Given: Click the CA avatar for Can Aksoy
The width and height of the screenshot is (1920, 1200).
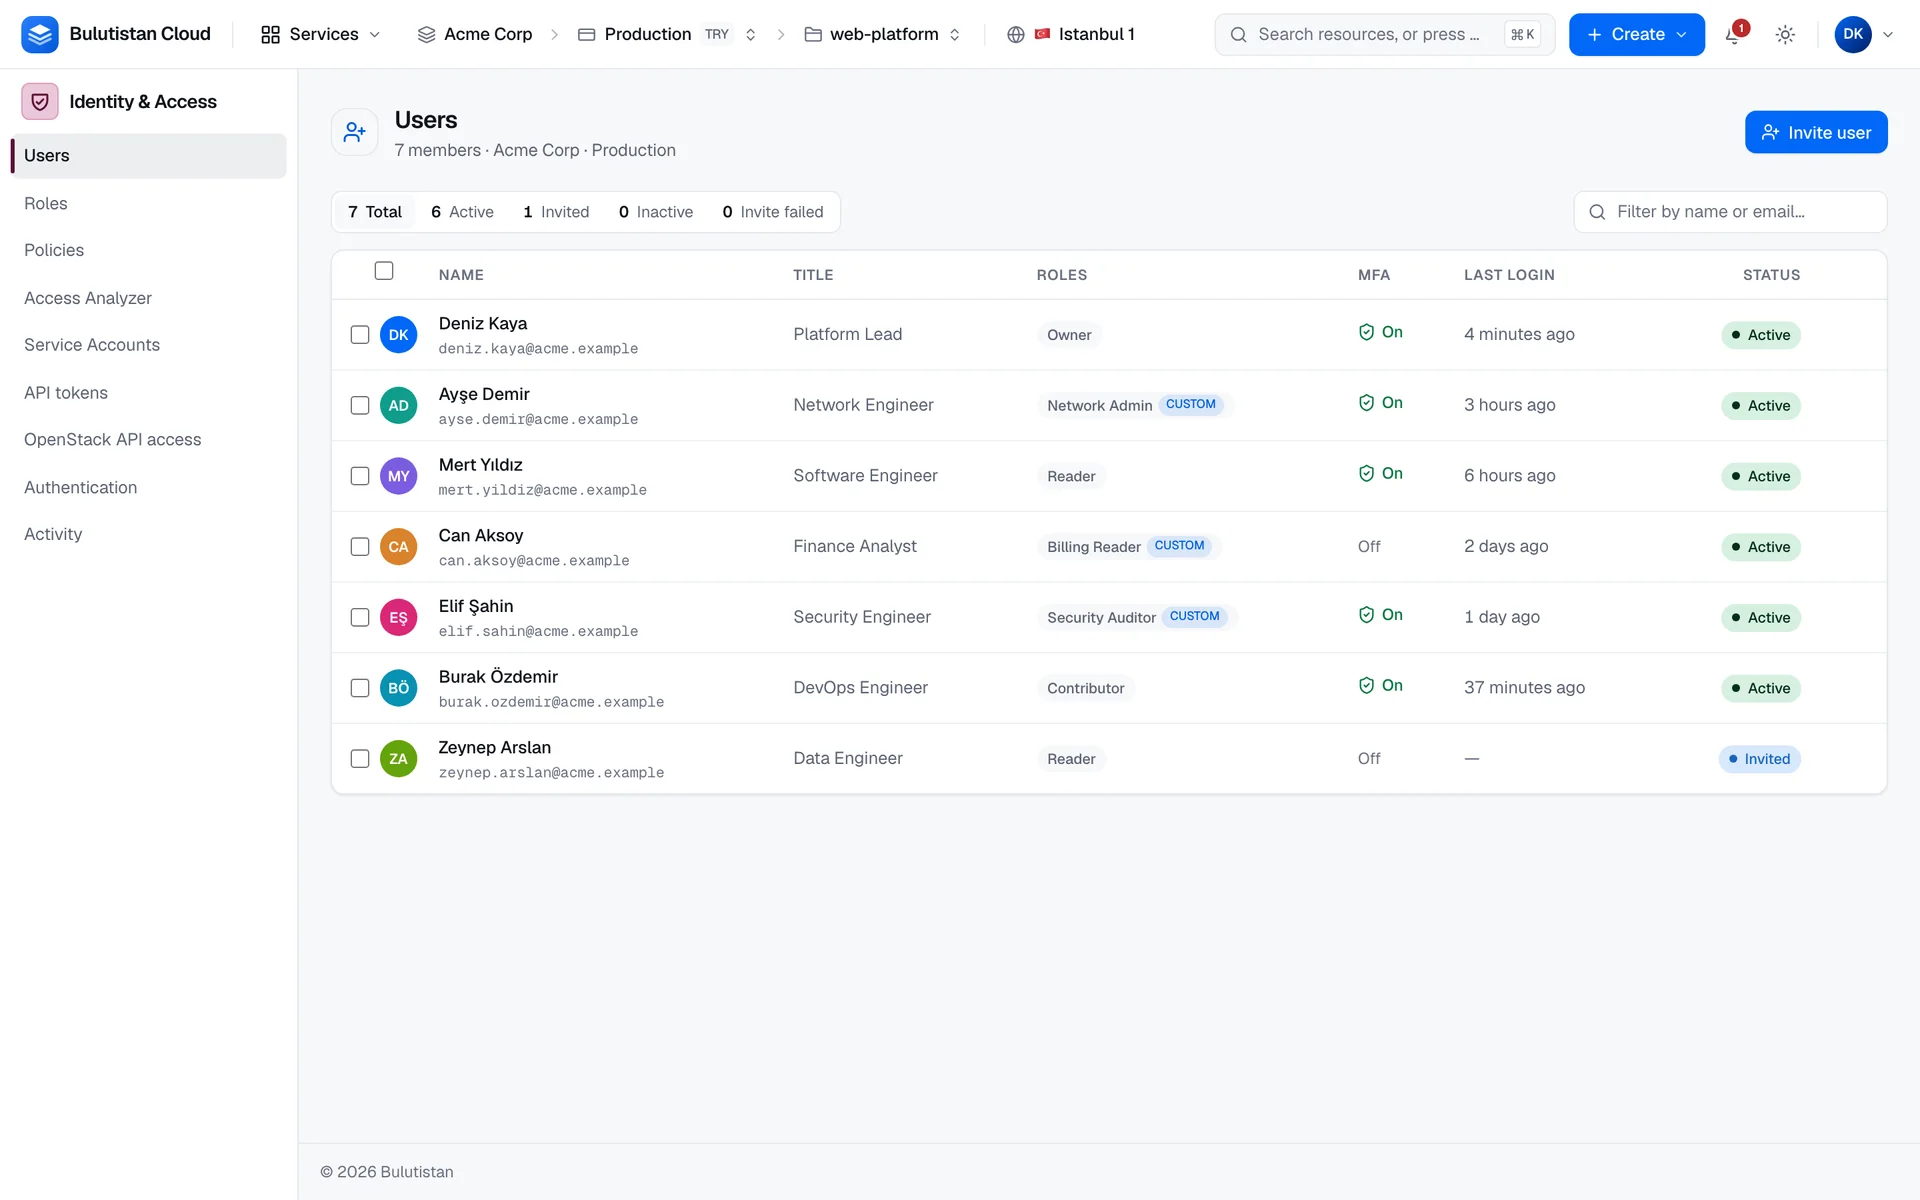Looking at the screenshot, I should pyautogui.click(x=398, y=547).
